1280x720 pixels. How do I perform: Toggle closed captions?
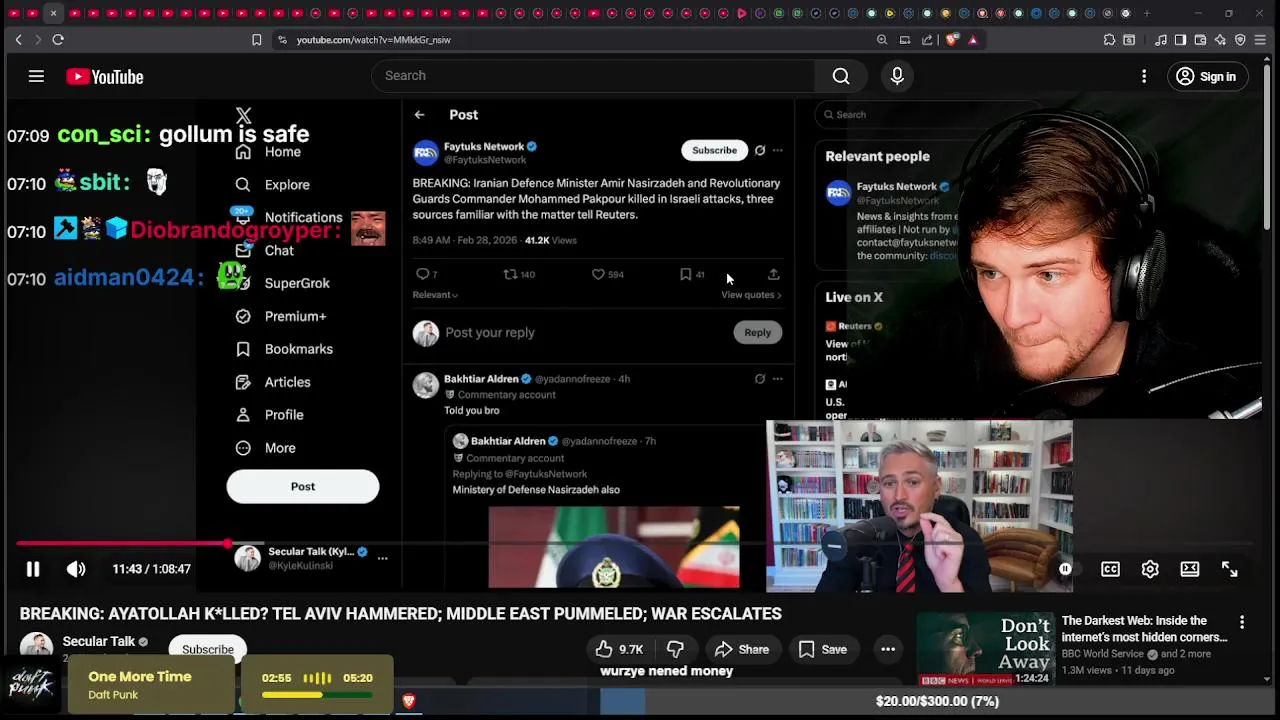pyautogui.click(x=1110, y=569)
